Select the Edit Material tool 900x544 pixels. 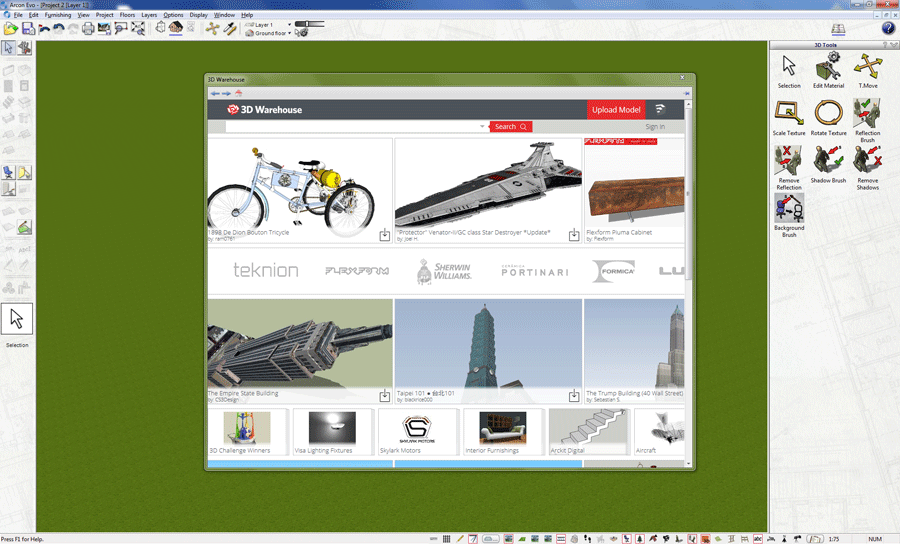(x=828, y=70)
